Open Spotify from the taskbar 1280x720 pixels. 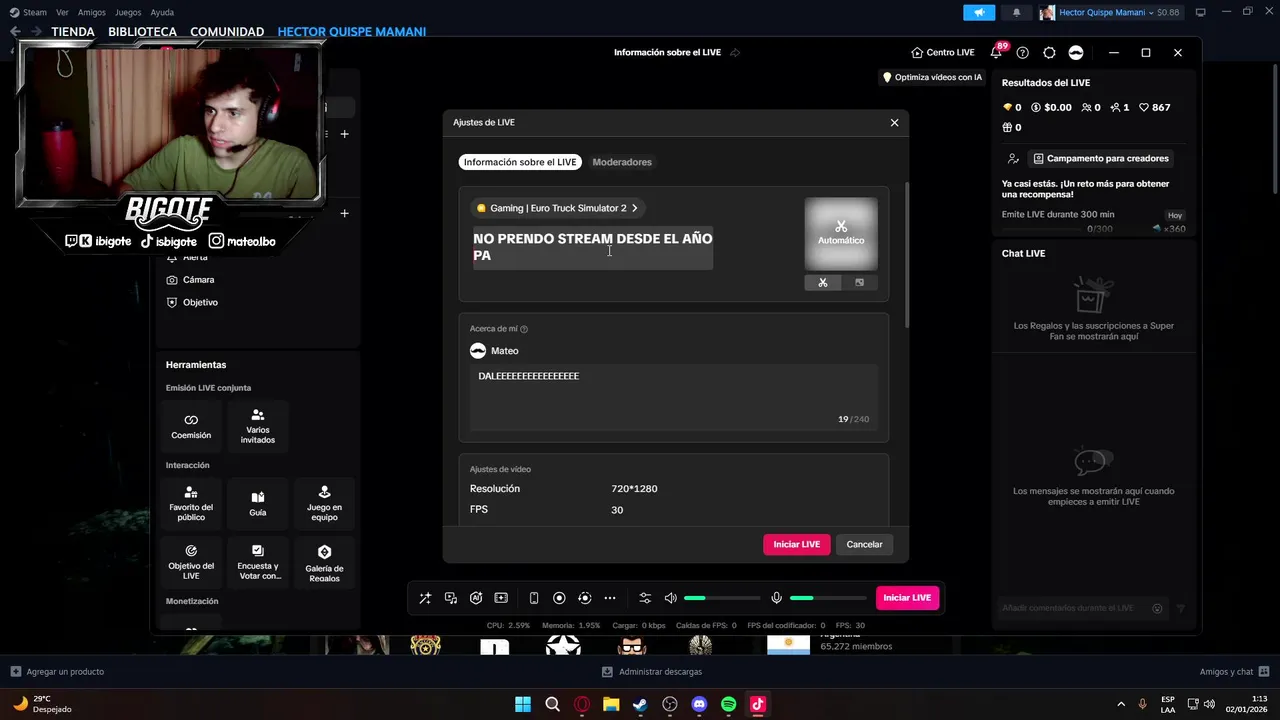pos(728,704)
